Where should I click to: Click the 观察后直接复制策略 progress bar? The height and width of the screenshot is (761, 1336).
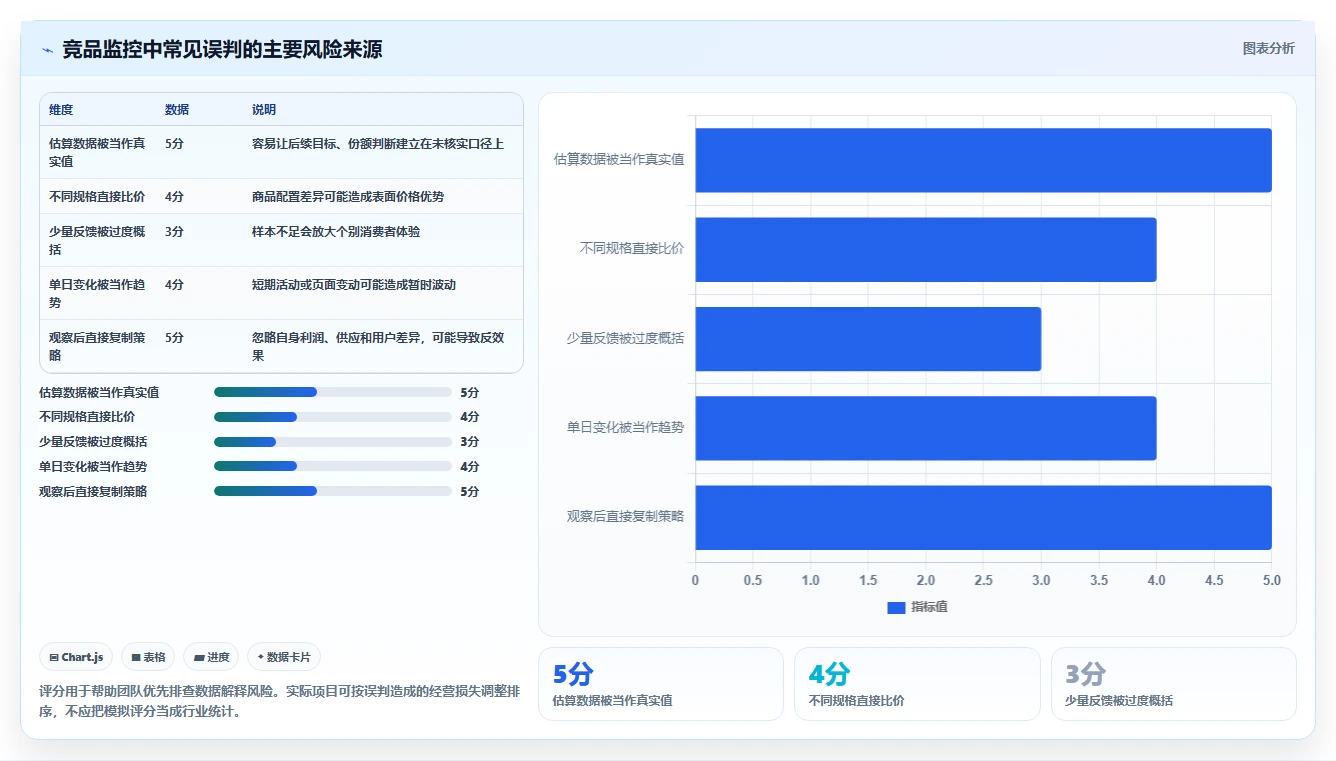[333, 491]
